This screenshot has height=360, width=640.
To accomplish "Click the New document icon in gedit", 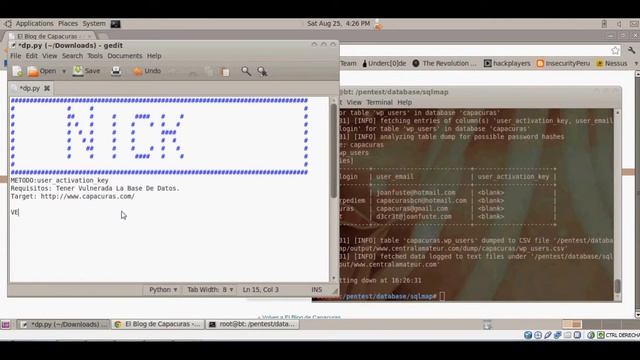I will 18,71.
